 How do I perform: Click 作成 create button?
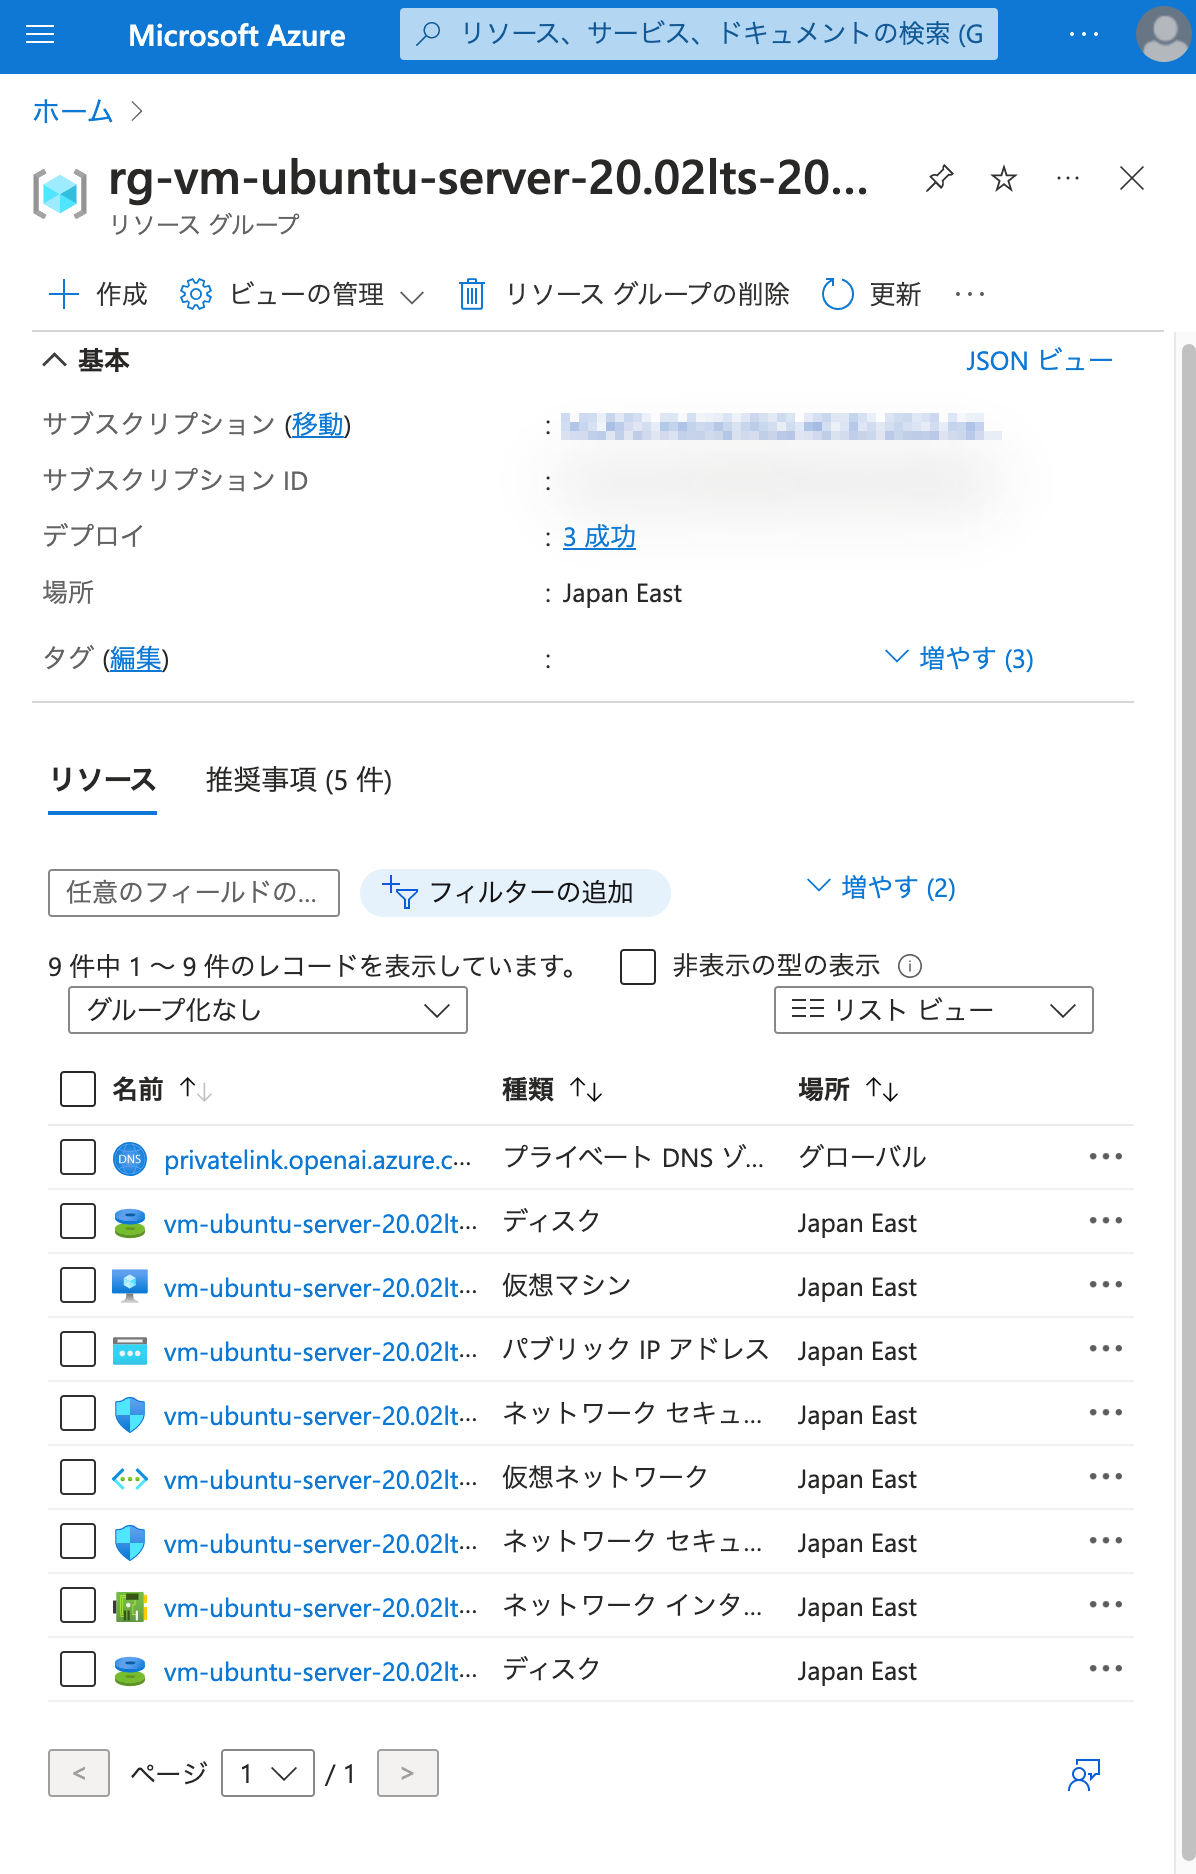pos(98,294)
